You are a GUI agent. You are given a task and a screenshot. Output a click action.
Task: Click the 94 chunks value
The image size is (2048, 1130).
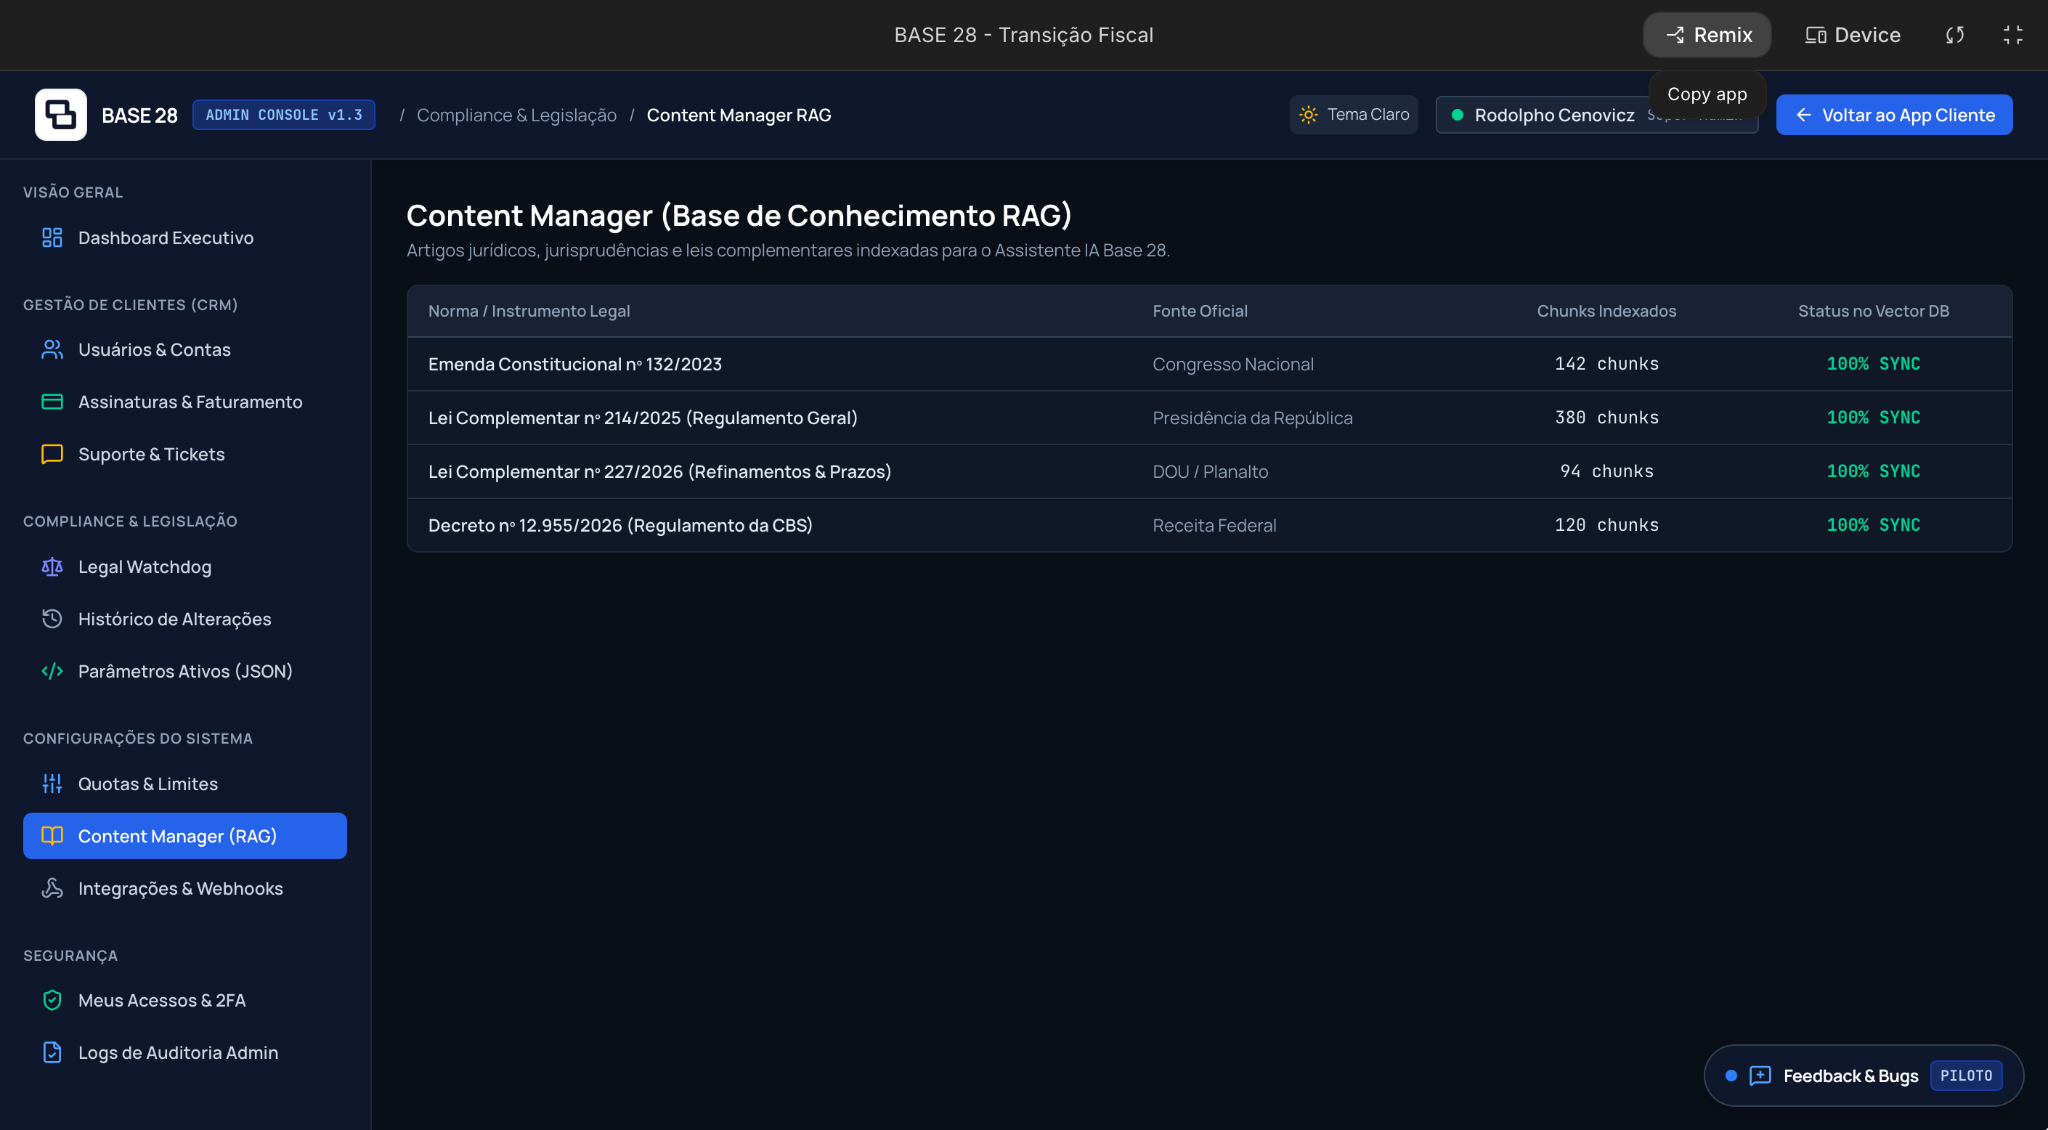(x=1606, y=472)
